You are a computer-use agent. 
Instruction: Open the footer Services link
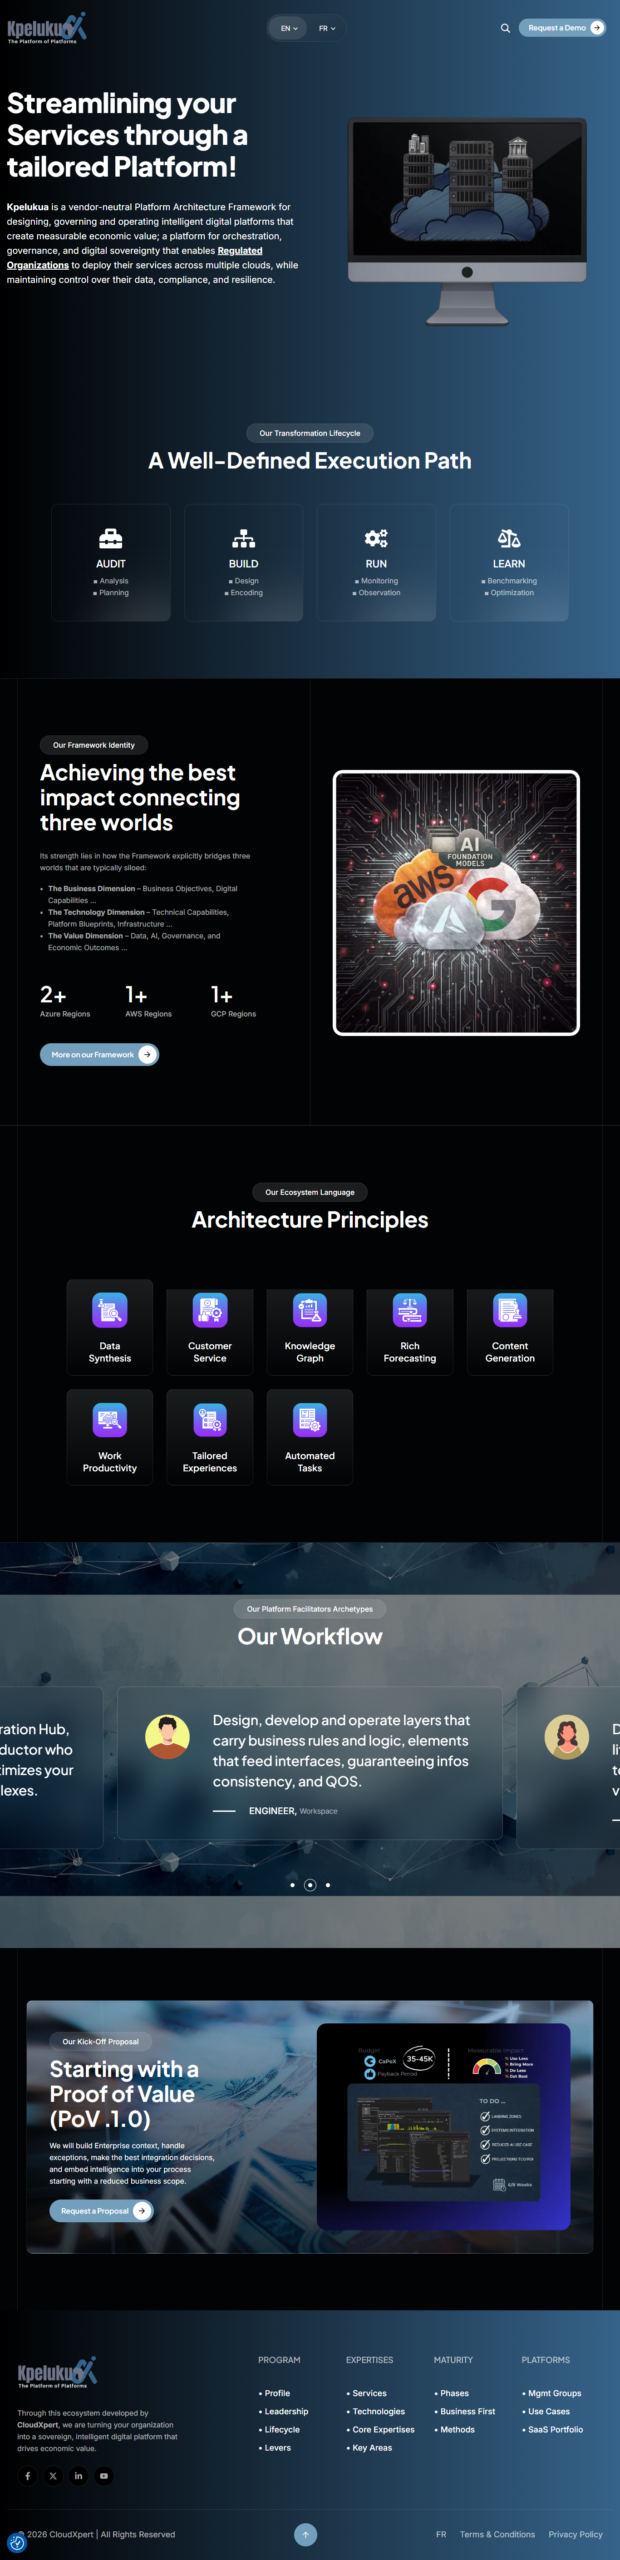click(370, 2393)
